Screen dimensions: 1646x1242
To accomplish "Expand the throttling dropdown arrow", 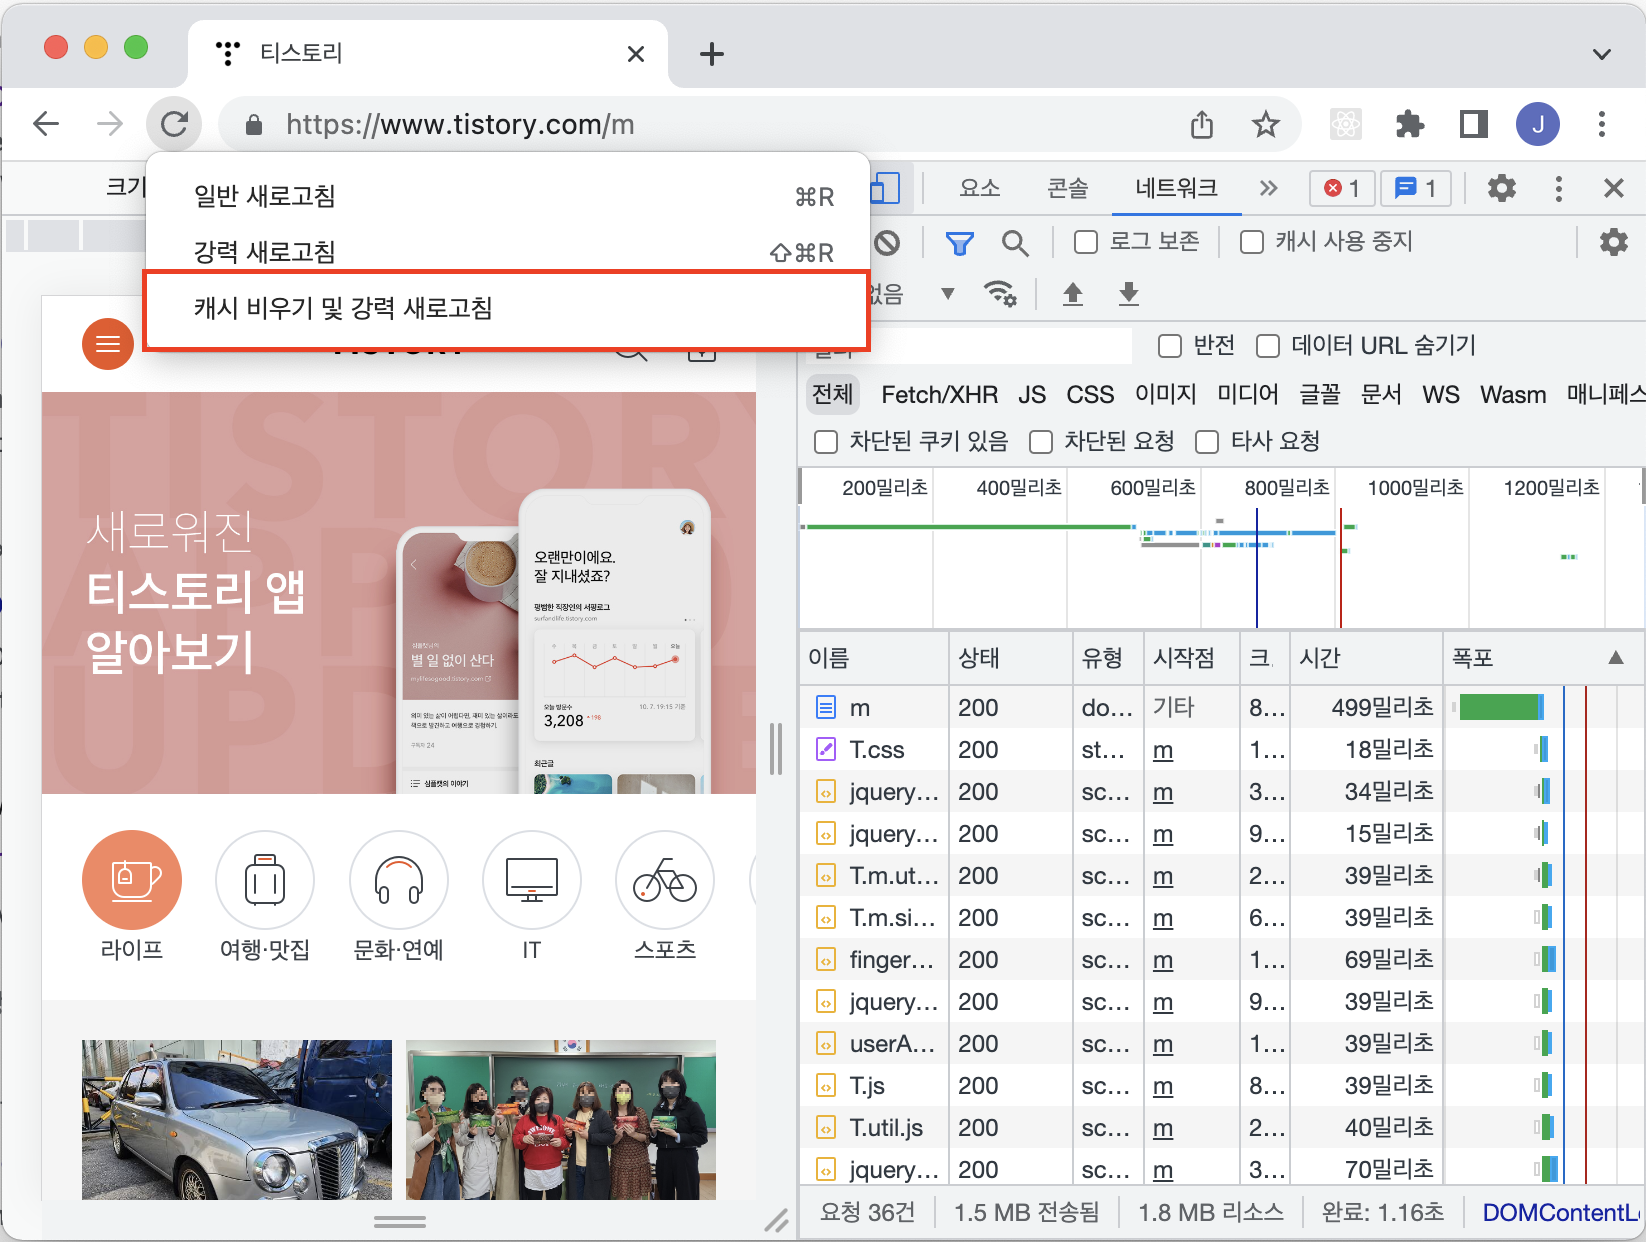I will point(947,294).
